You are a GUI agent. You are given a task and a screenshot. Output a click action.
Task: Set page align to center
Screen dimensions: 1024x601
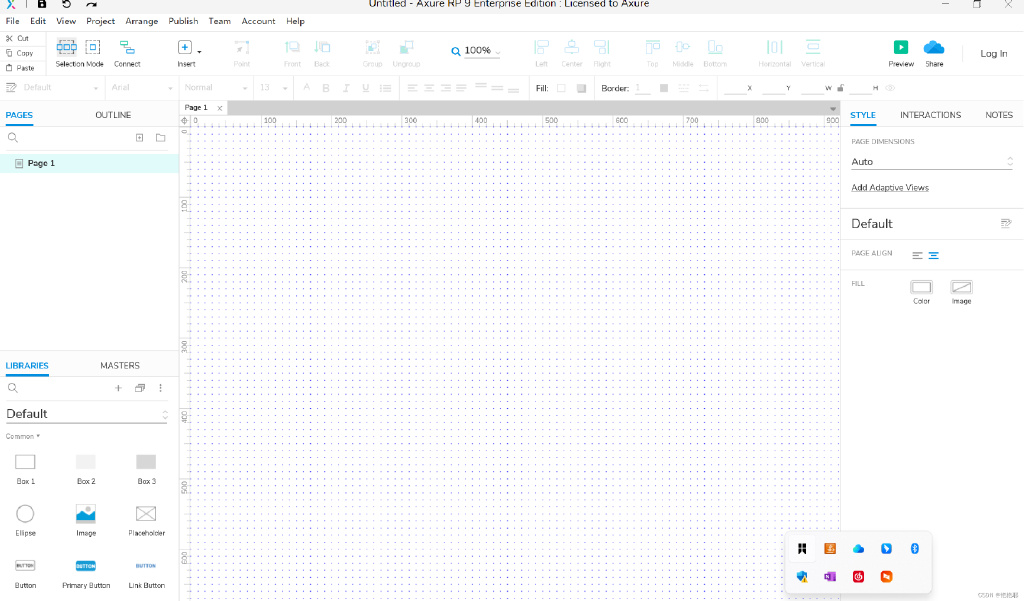tap(933, 255)
